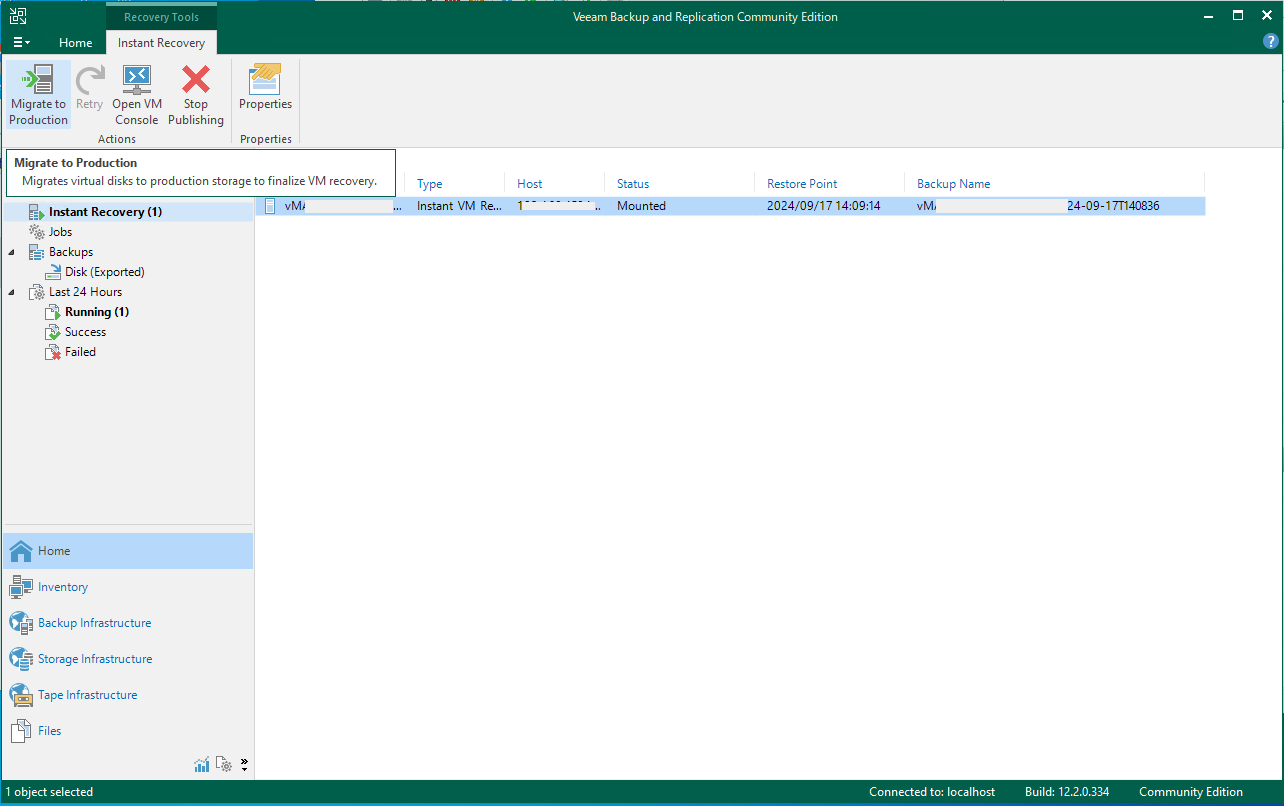Click the Mounted status cell
1284x806 pixels.
point(641,206)
